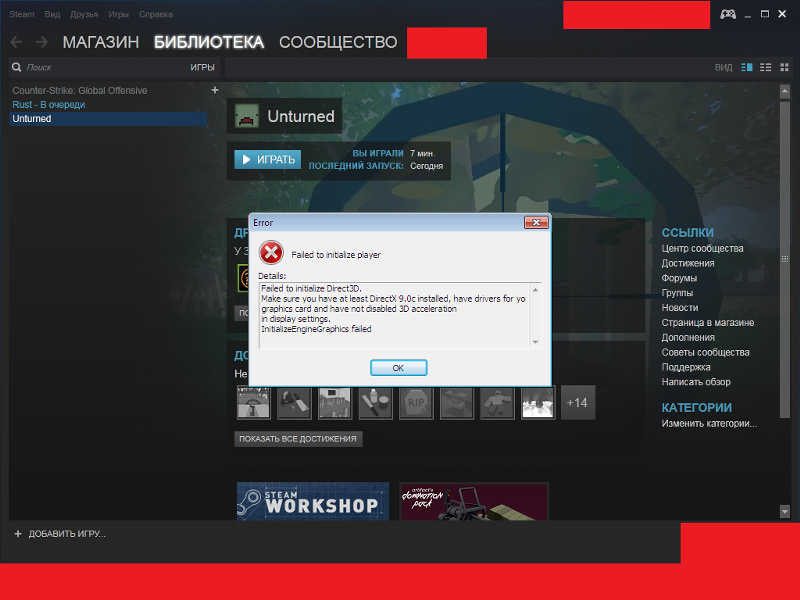Open the Достижения link
The image size is (800, 600).
688,263
